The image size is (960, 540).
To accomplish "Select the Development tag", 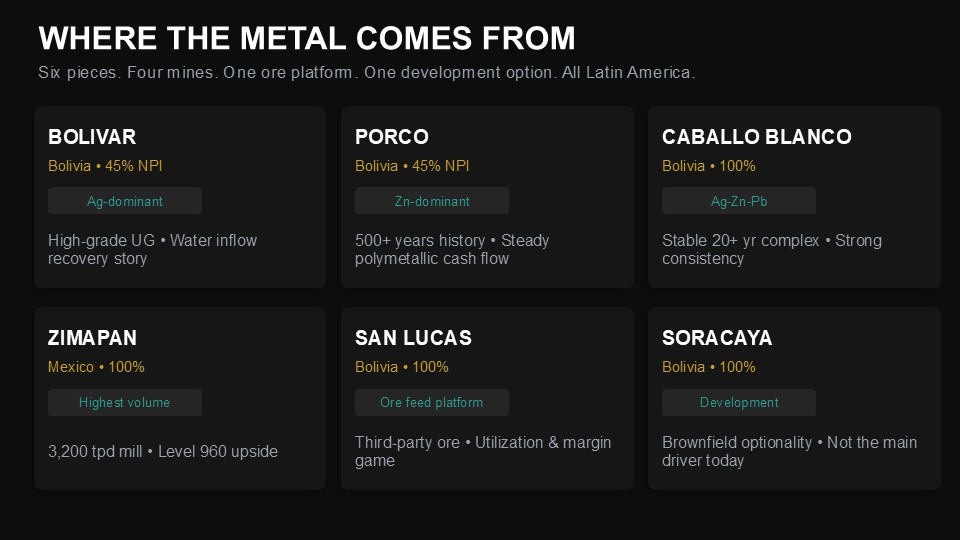I will click(x=738, y=402).
